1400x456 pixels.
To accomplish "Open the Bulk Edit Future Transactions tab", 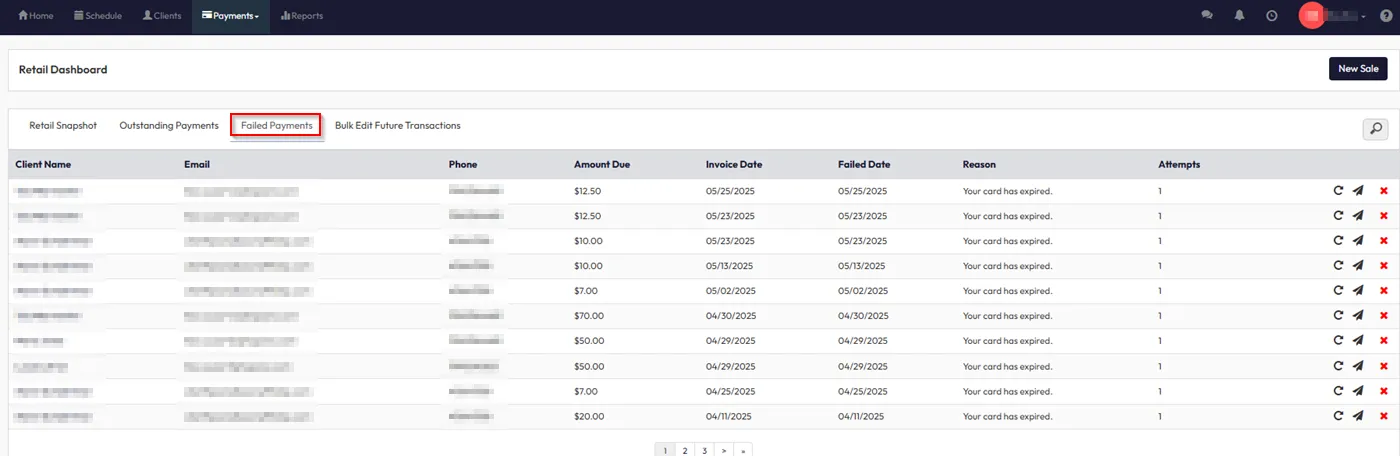I will pyautogui.click(x=397, y=126).
